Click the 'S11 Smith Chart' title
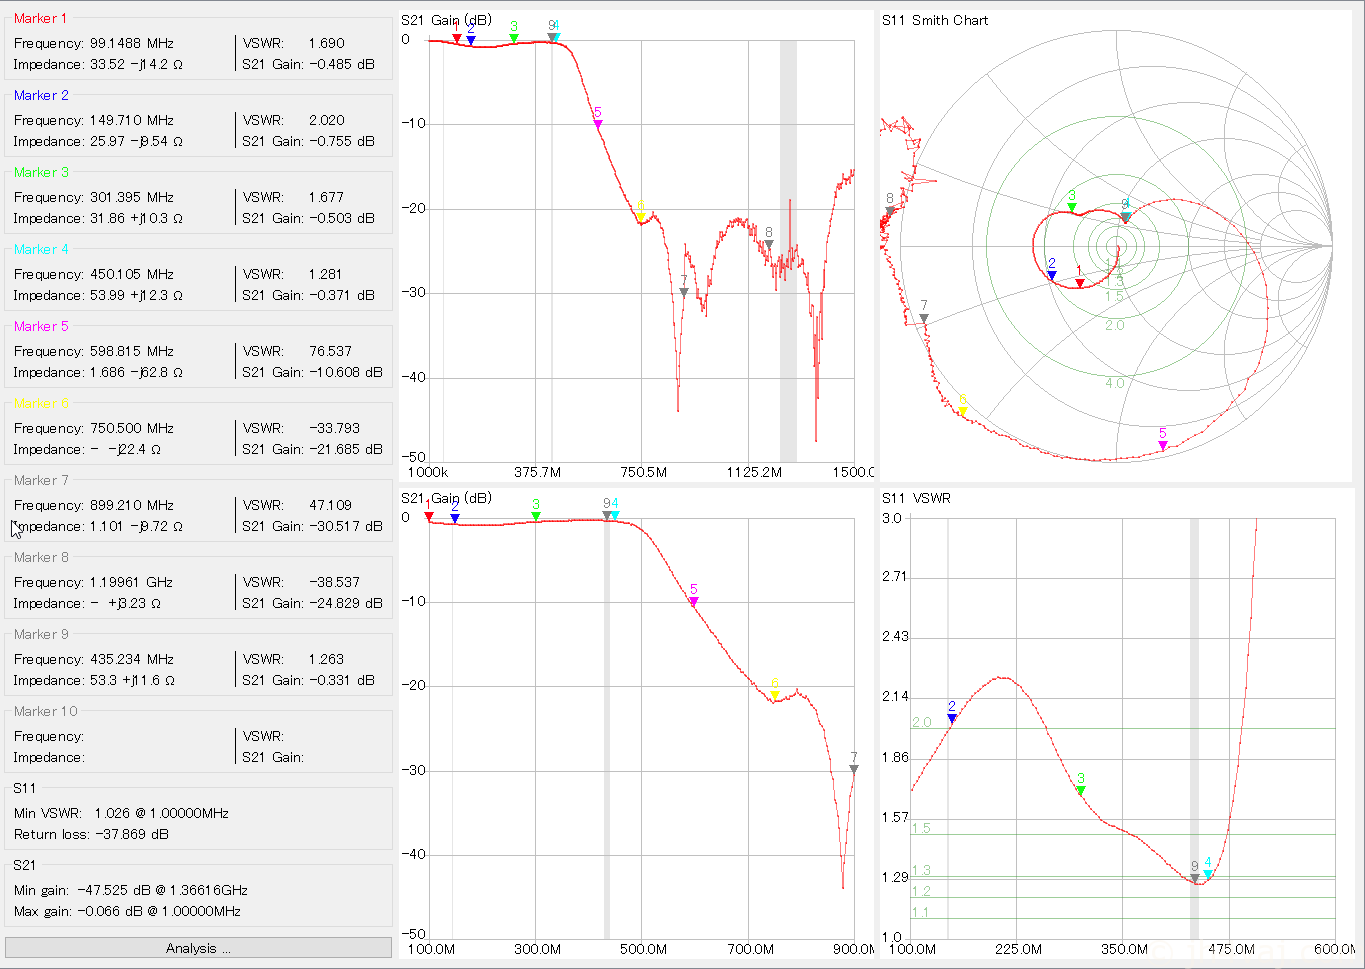The image size is (1365, 969). pos(935,20)
